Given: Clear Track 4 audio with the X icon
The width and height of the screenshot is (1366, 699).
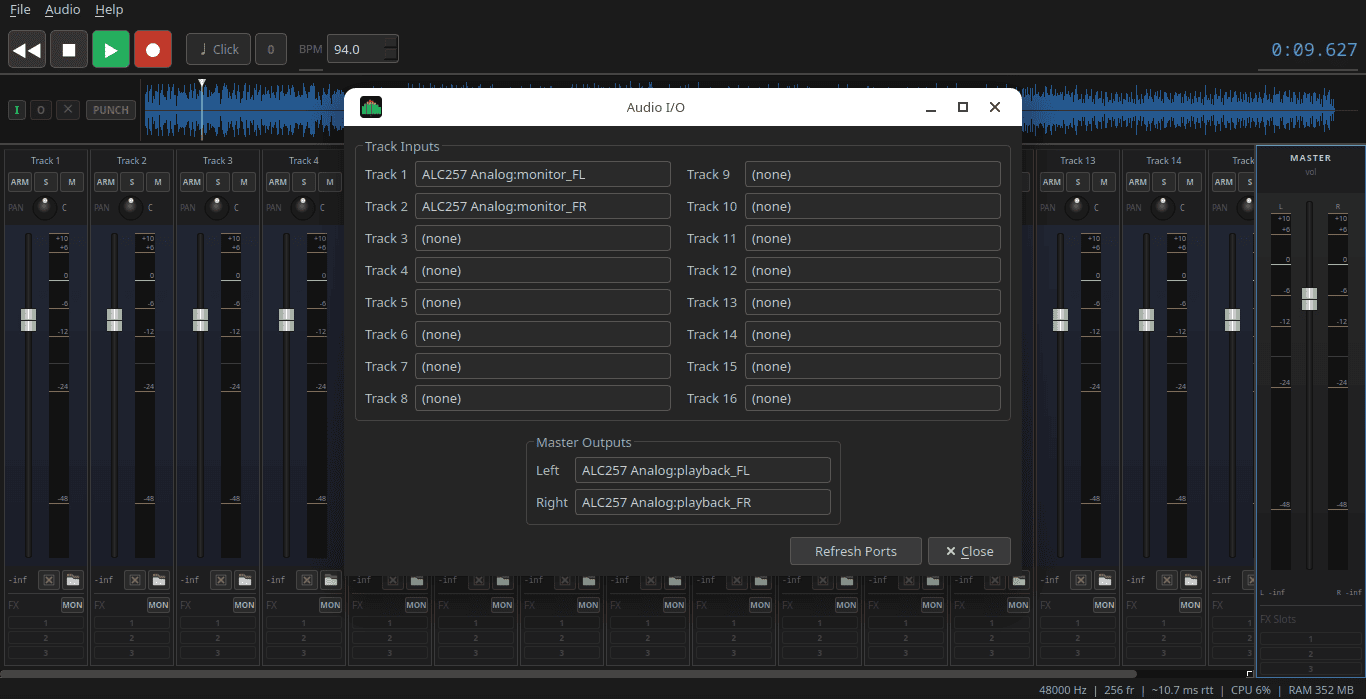Looking at the screenshot, I should point(306,580).
